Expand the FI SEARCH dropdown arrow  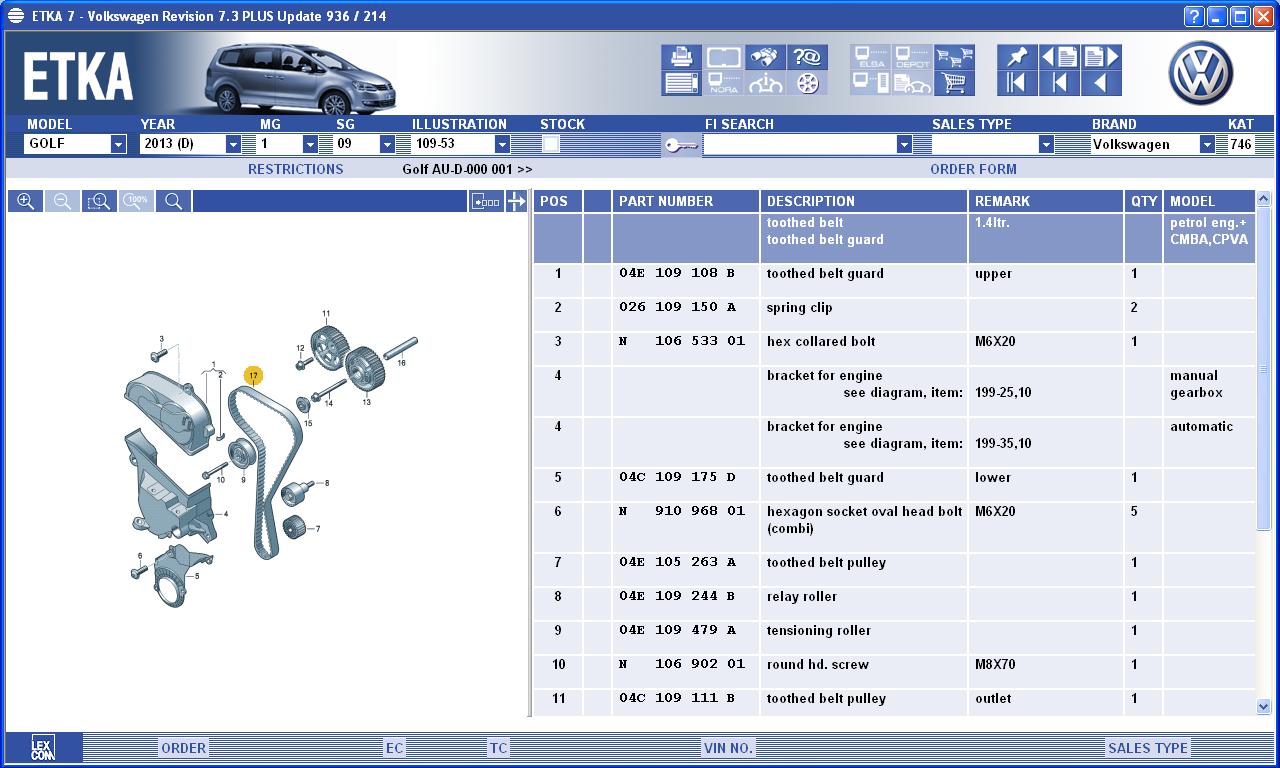[x=904, y=144]
